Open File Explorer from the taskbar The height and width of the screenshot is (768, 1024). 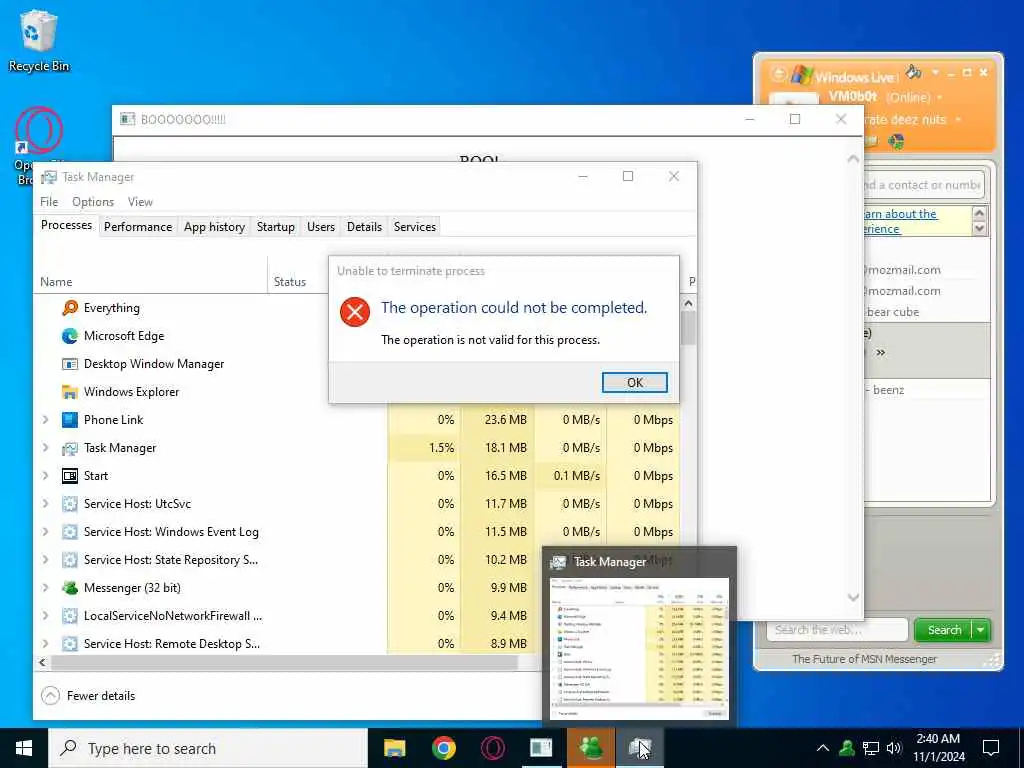click(x=394, y=748)
